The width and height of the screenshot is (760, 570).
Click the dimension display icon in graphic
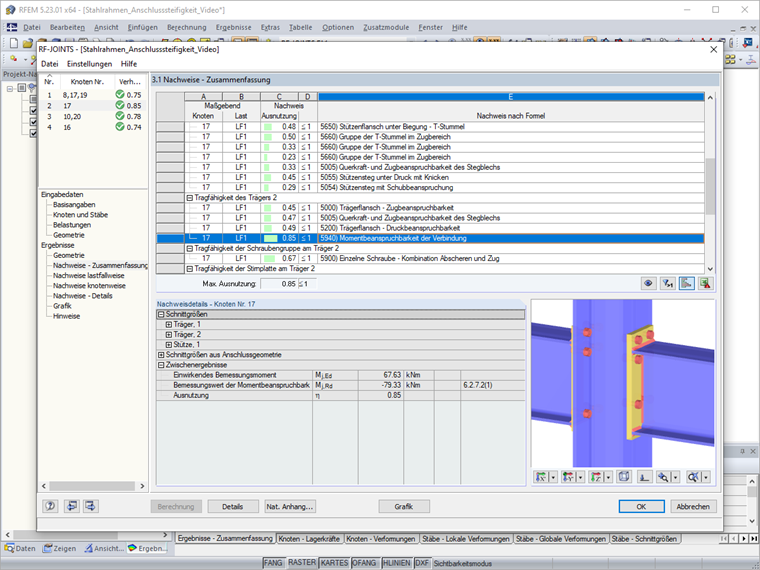(x=644, y=477)
